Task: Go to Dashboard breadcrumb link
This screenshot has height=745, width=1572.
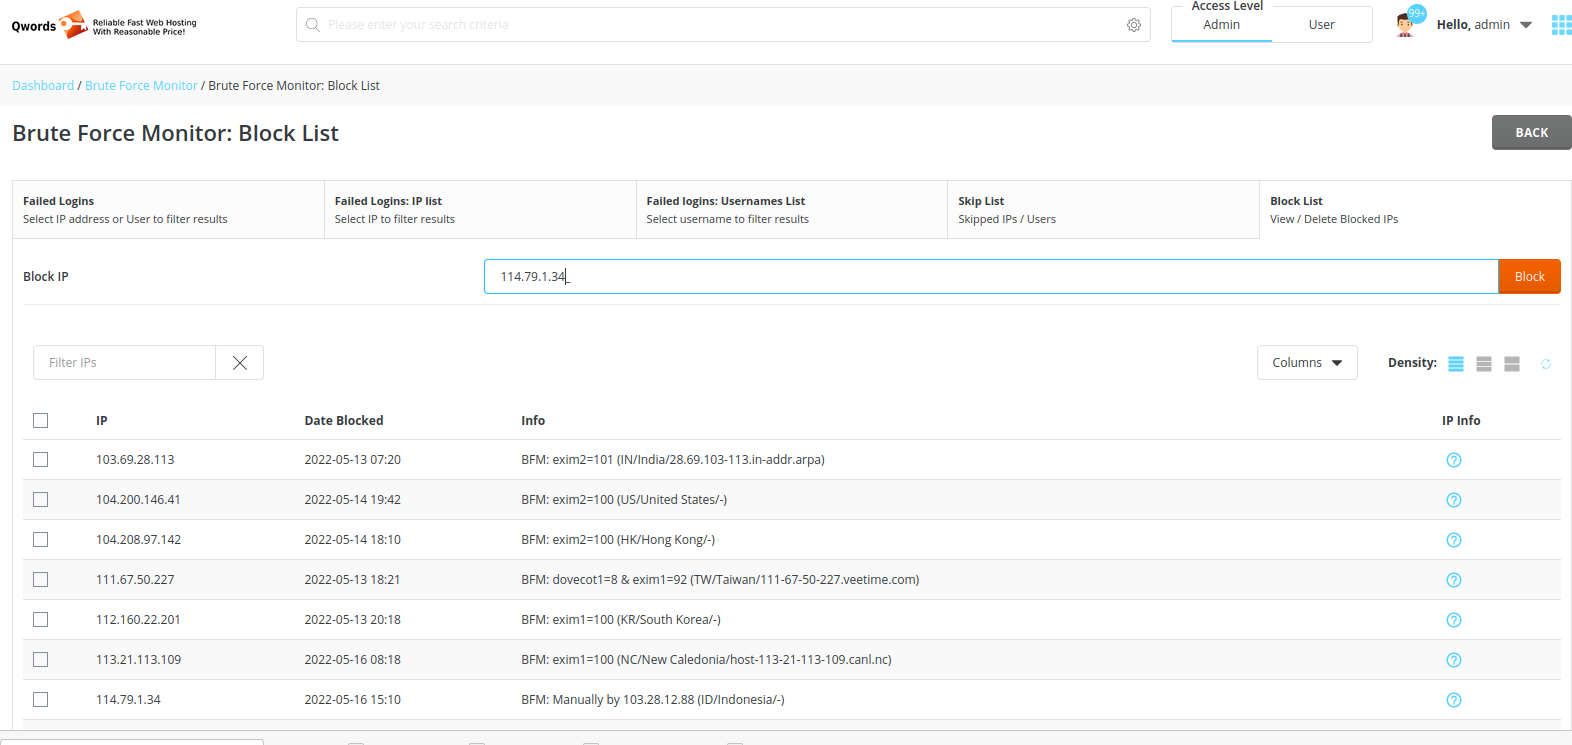Action: [43, 86]
